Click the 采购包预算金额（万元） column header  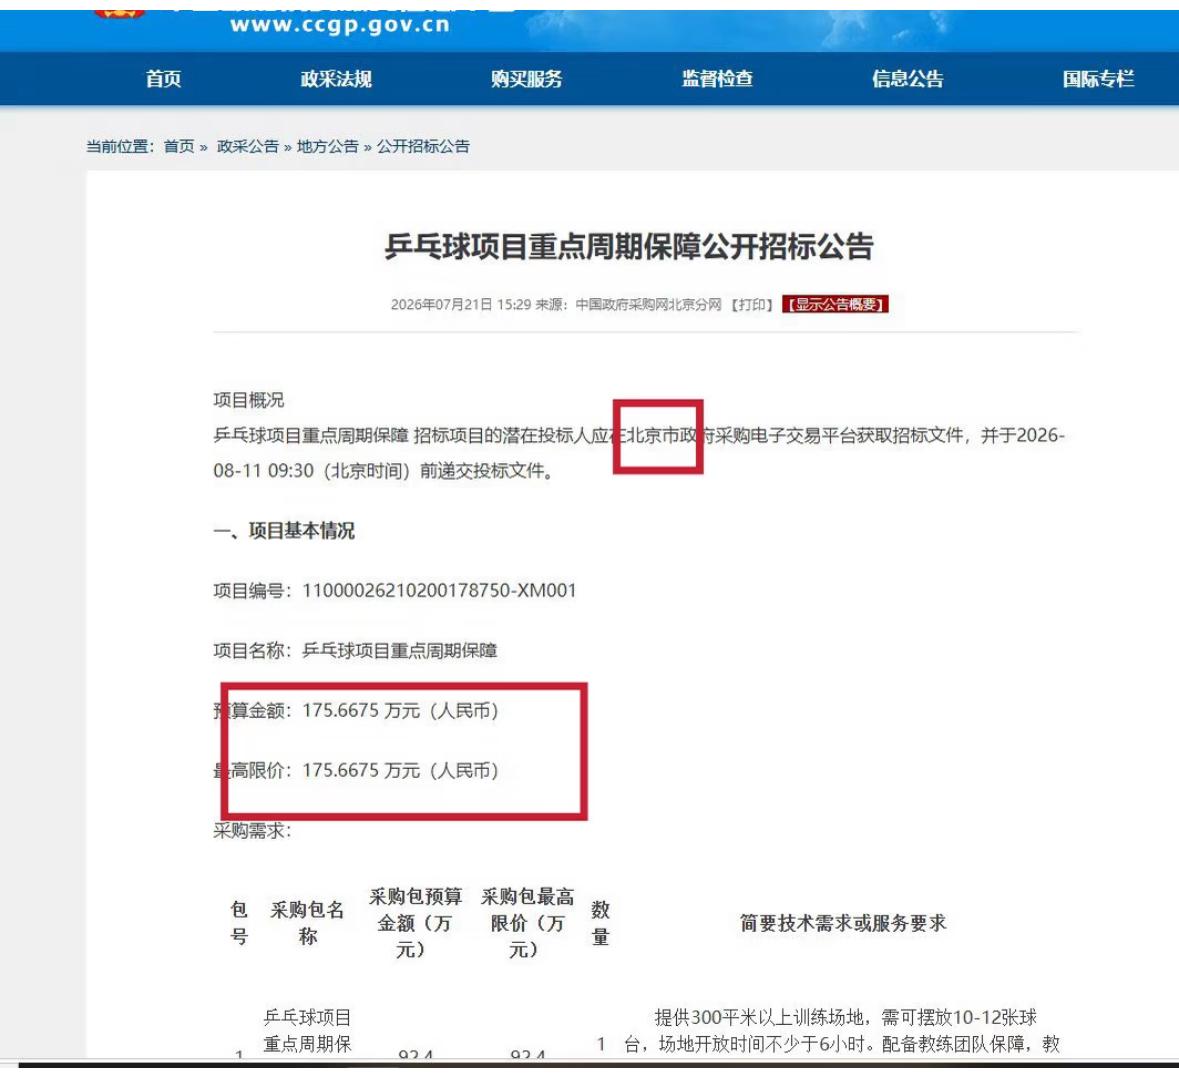[415, 923]
